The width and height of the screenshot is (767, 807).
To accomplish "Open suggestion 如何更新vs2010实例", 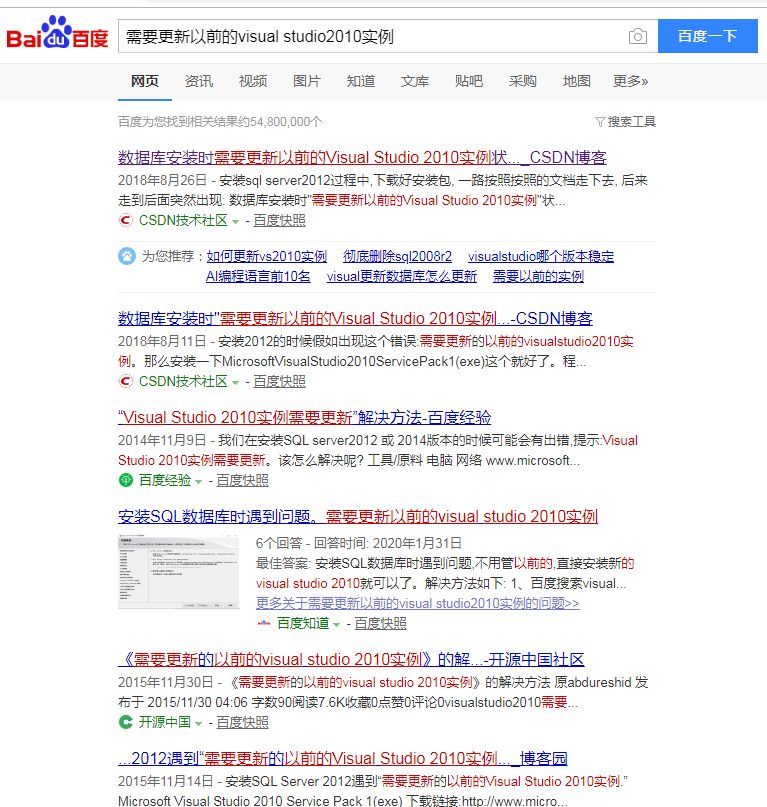I will pyautogui.click(x=267, y=256).
